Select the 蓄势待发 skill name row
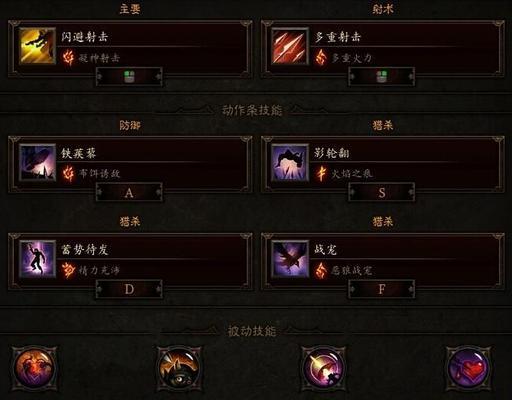 coord(151,249)
